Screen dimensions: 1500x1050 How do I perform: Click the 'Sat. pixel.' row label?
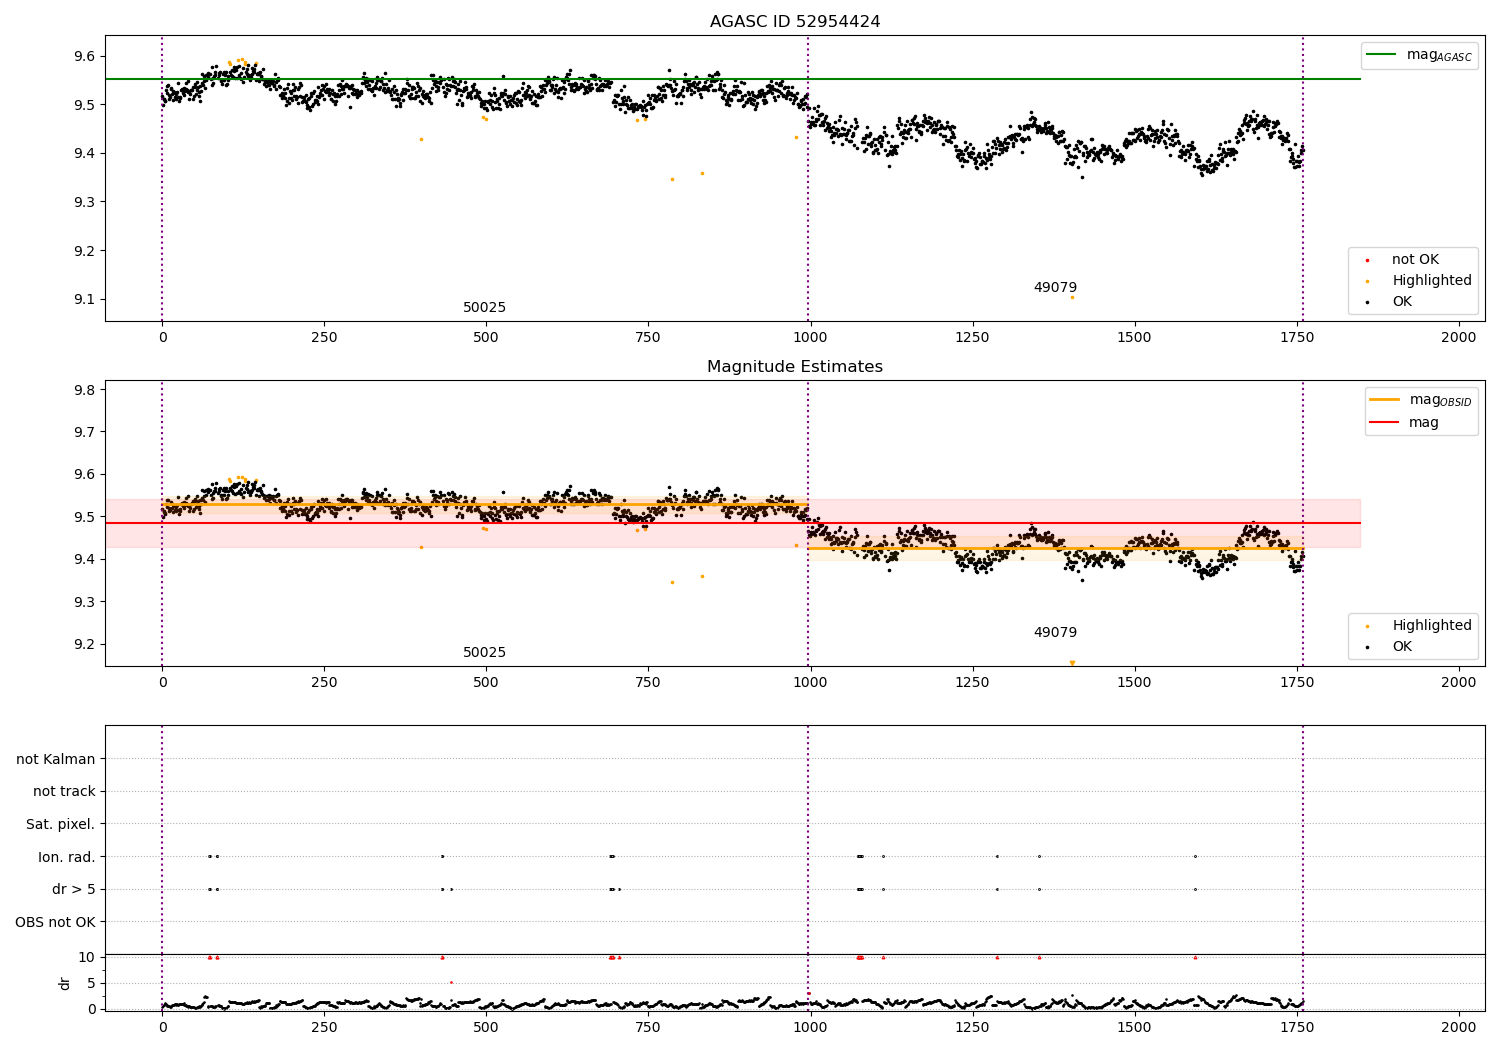(61, 824)
